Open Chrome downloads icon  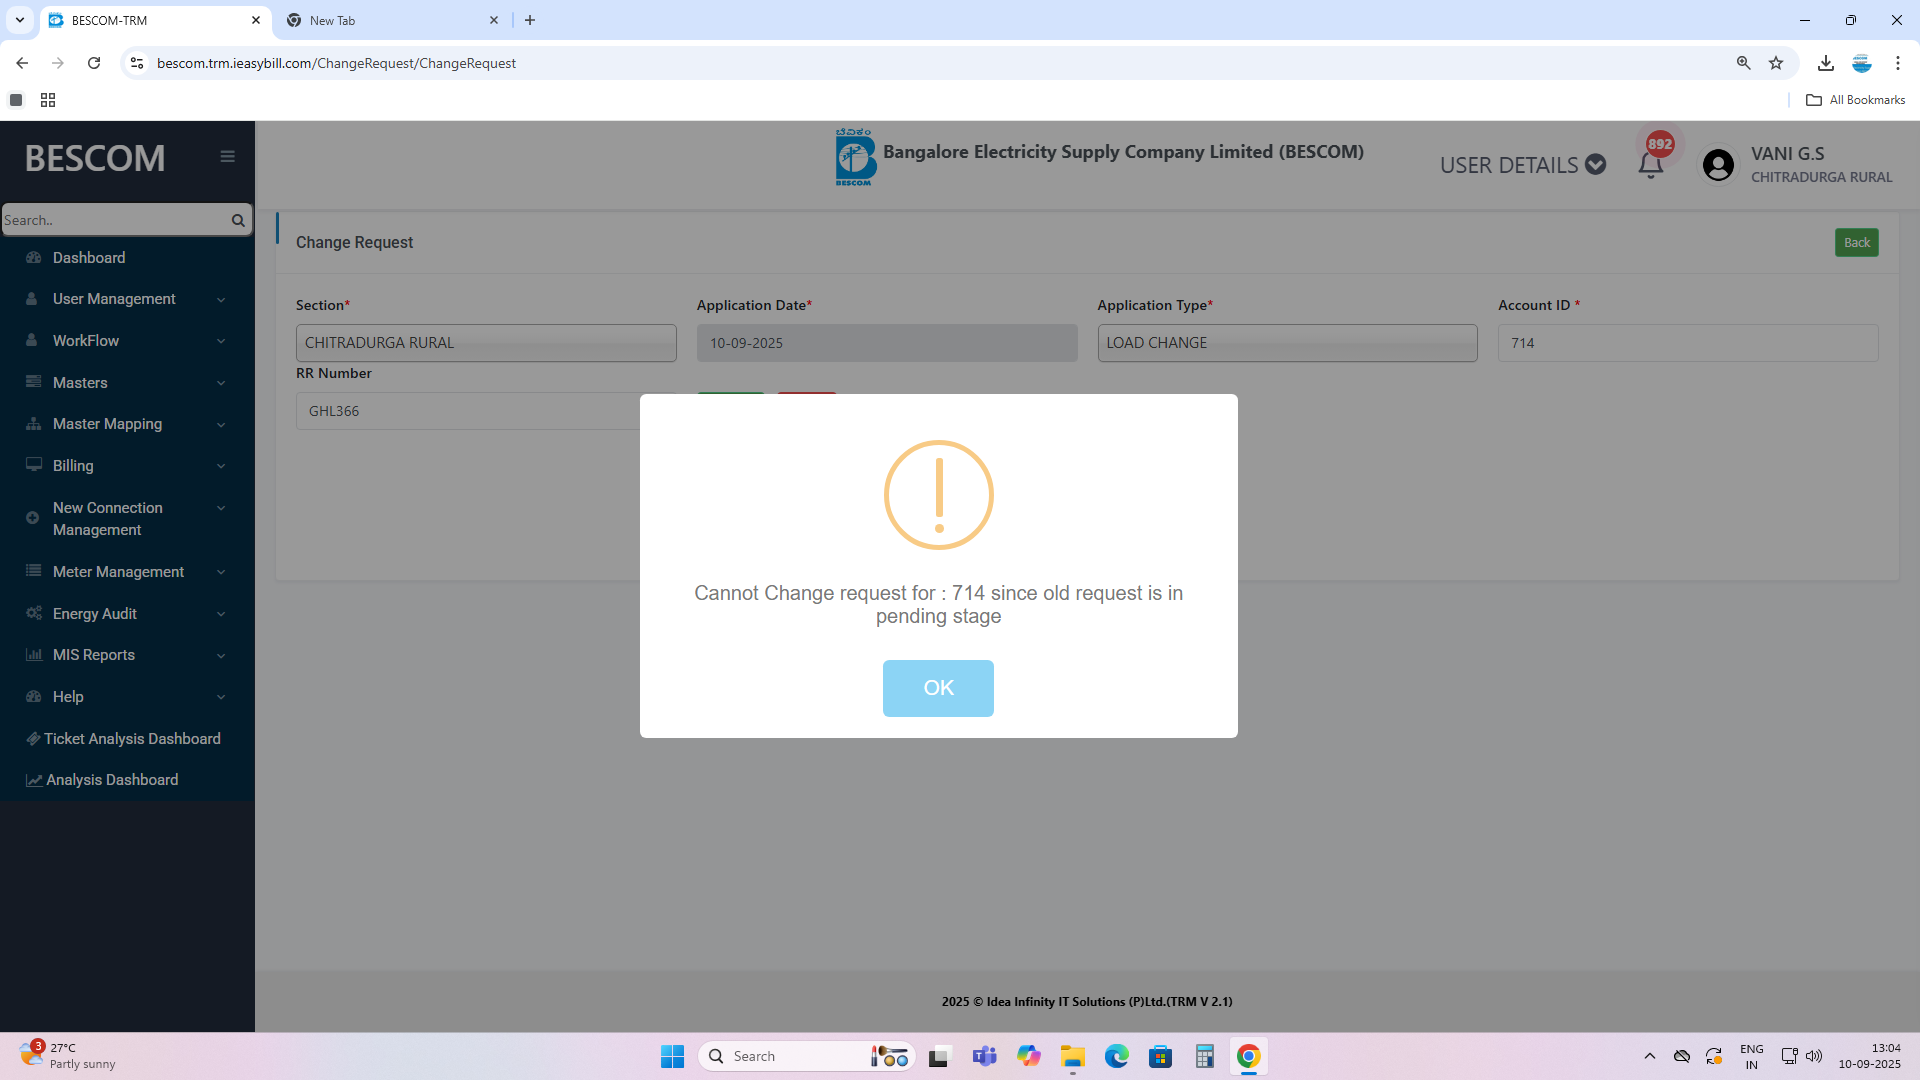(x=1825, y=63)
